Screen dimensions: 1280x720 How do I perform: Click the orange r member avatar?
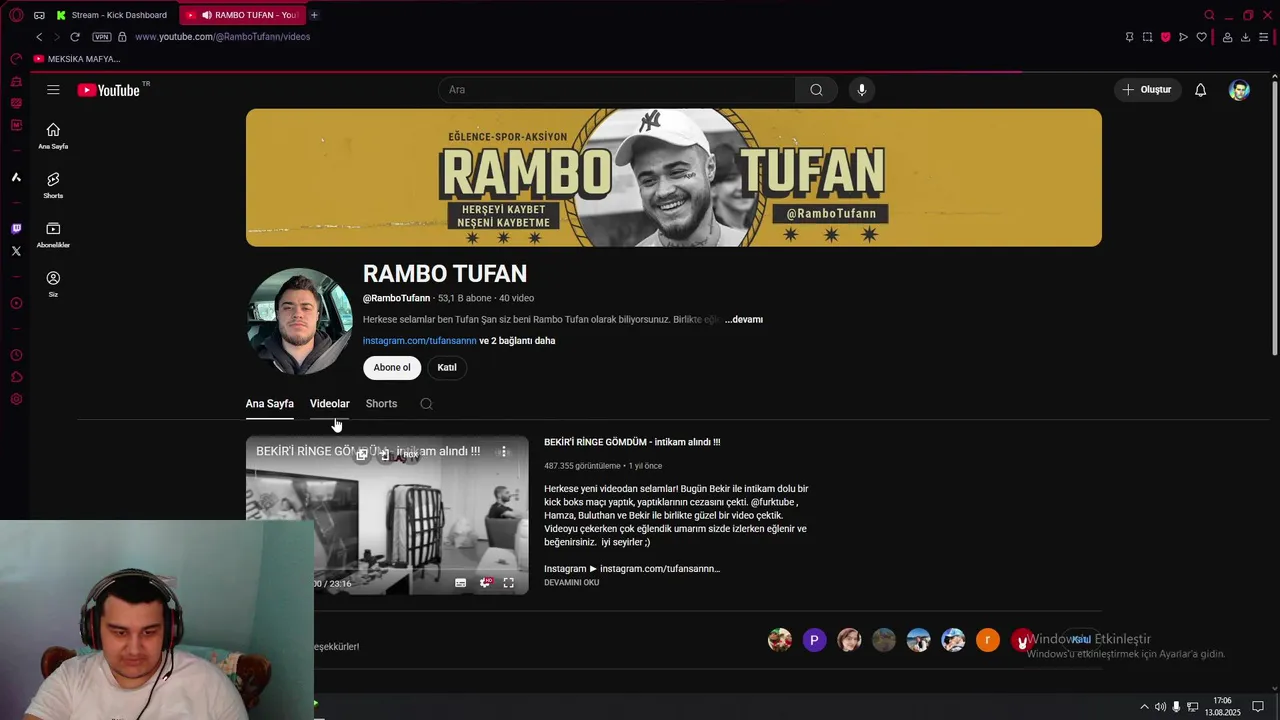(x=988, y=640)
